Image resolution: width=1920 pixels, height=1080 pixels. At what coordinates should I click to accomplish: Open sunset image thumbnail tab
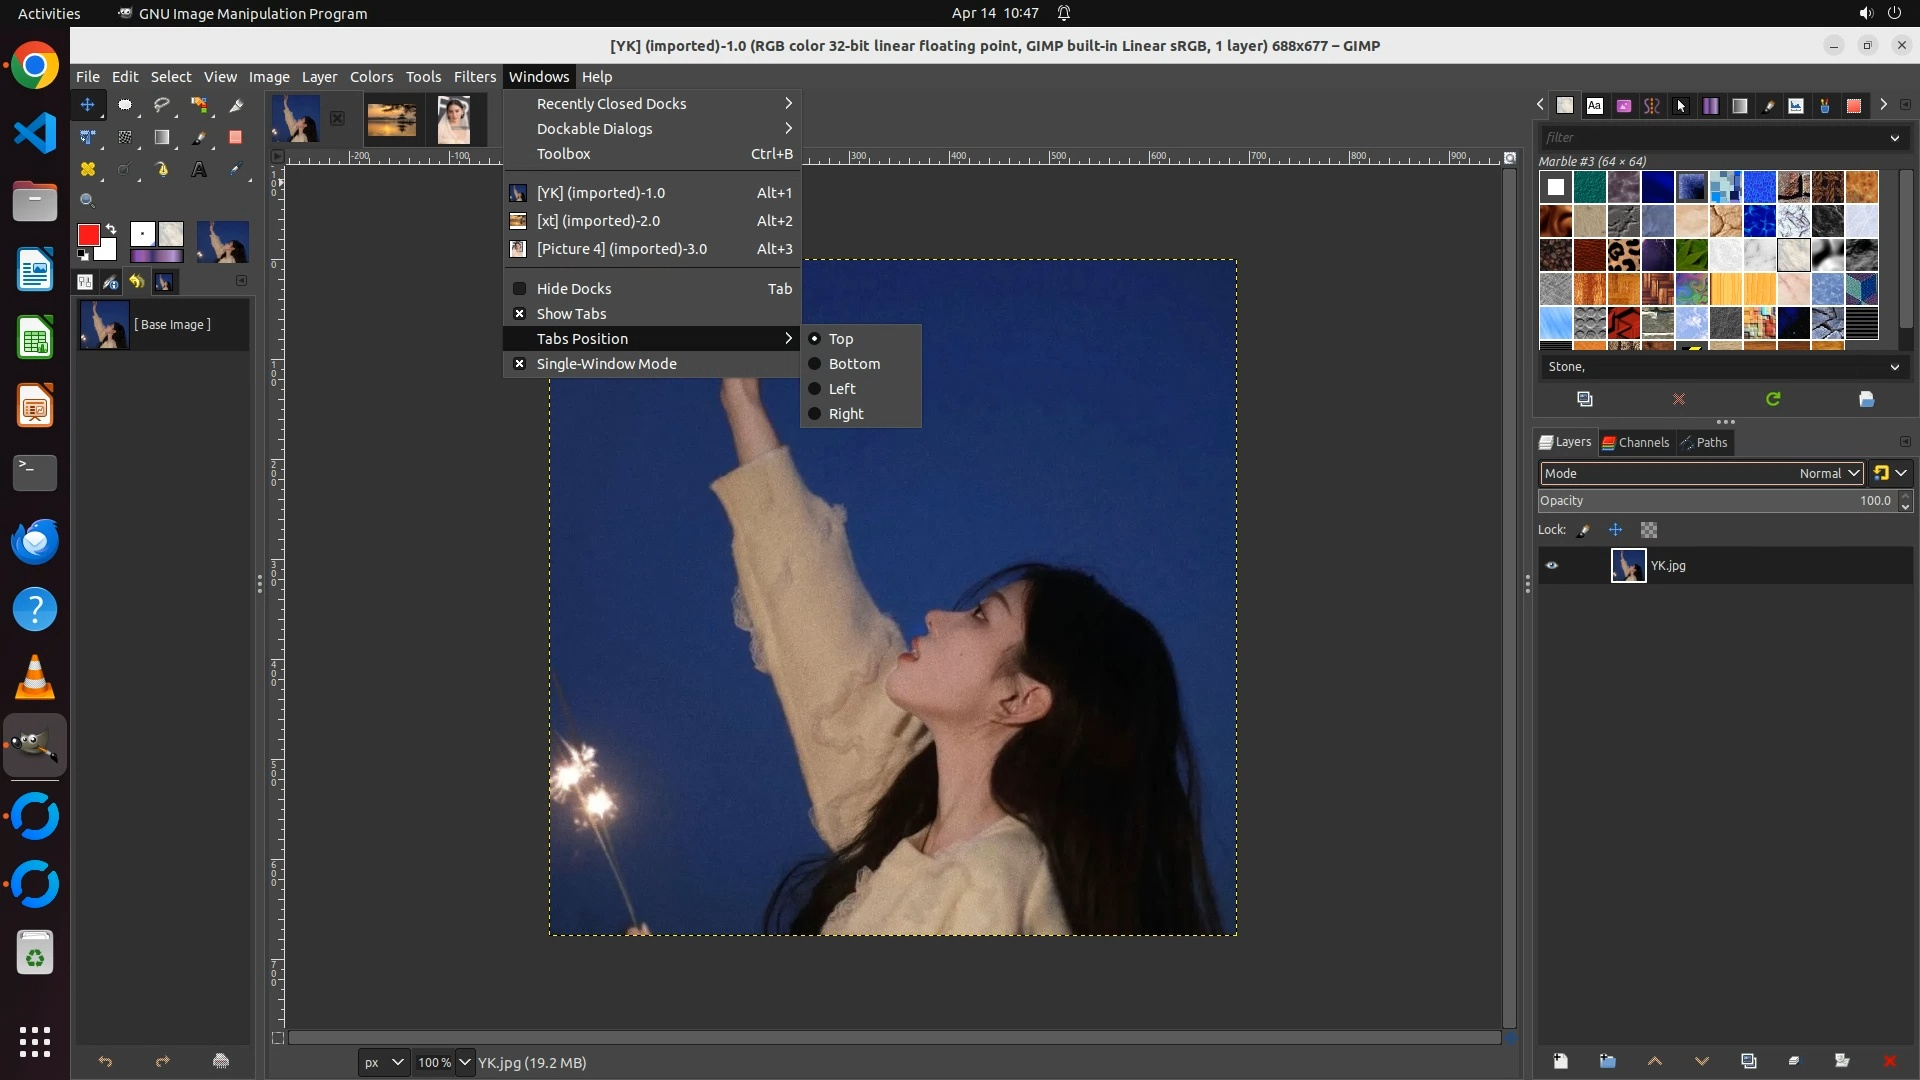point(392,120)
